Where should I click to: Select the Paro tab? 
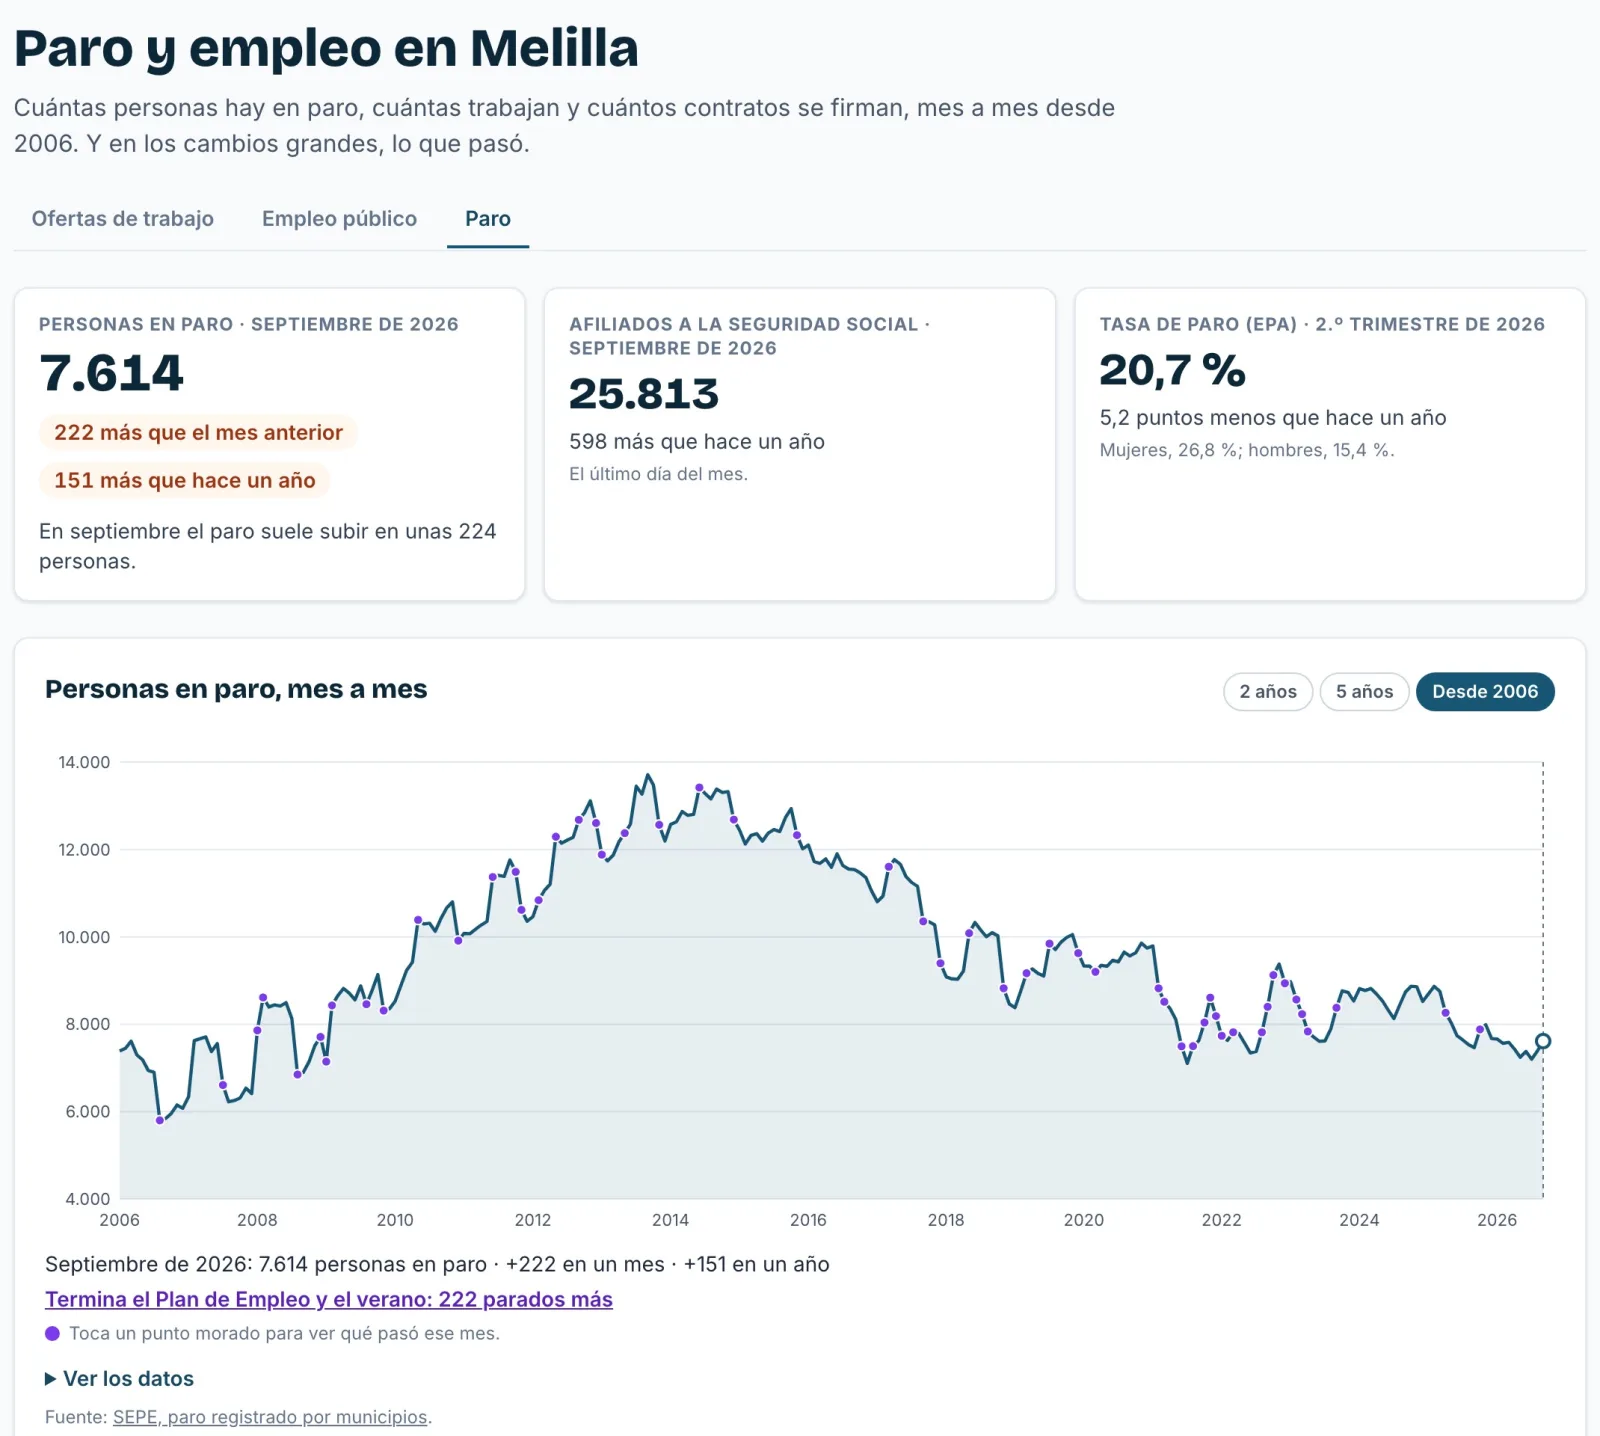click(488, 218)
